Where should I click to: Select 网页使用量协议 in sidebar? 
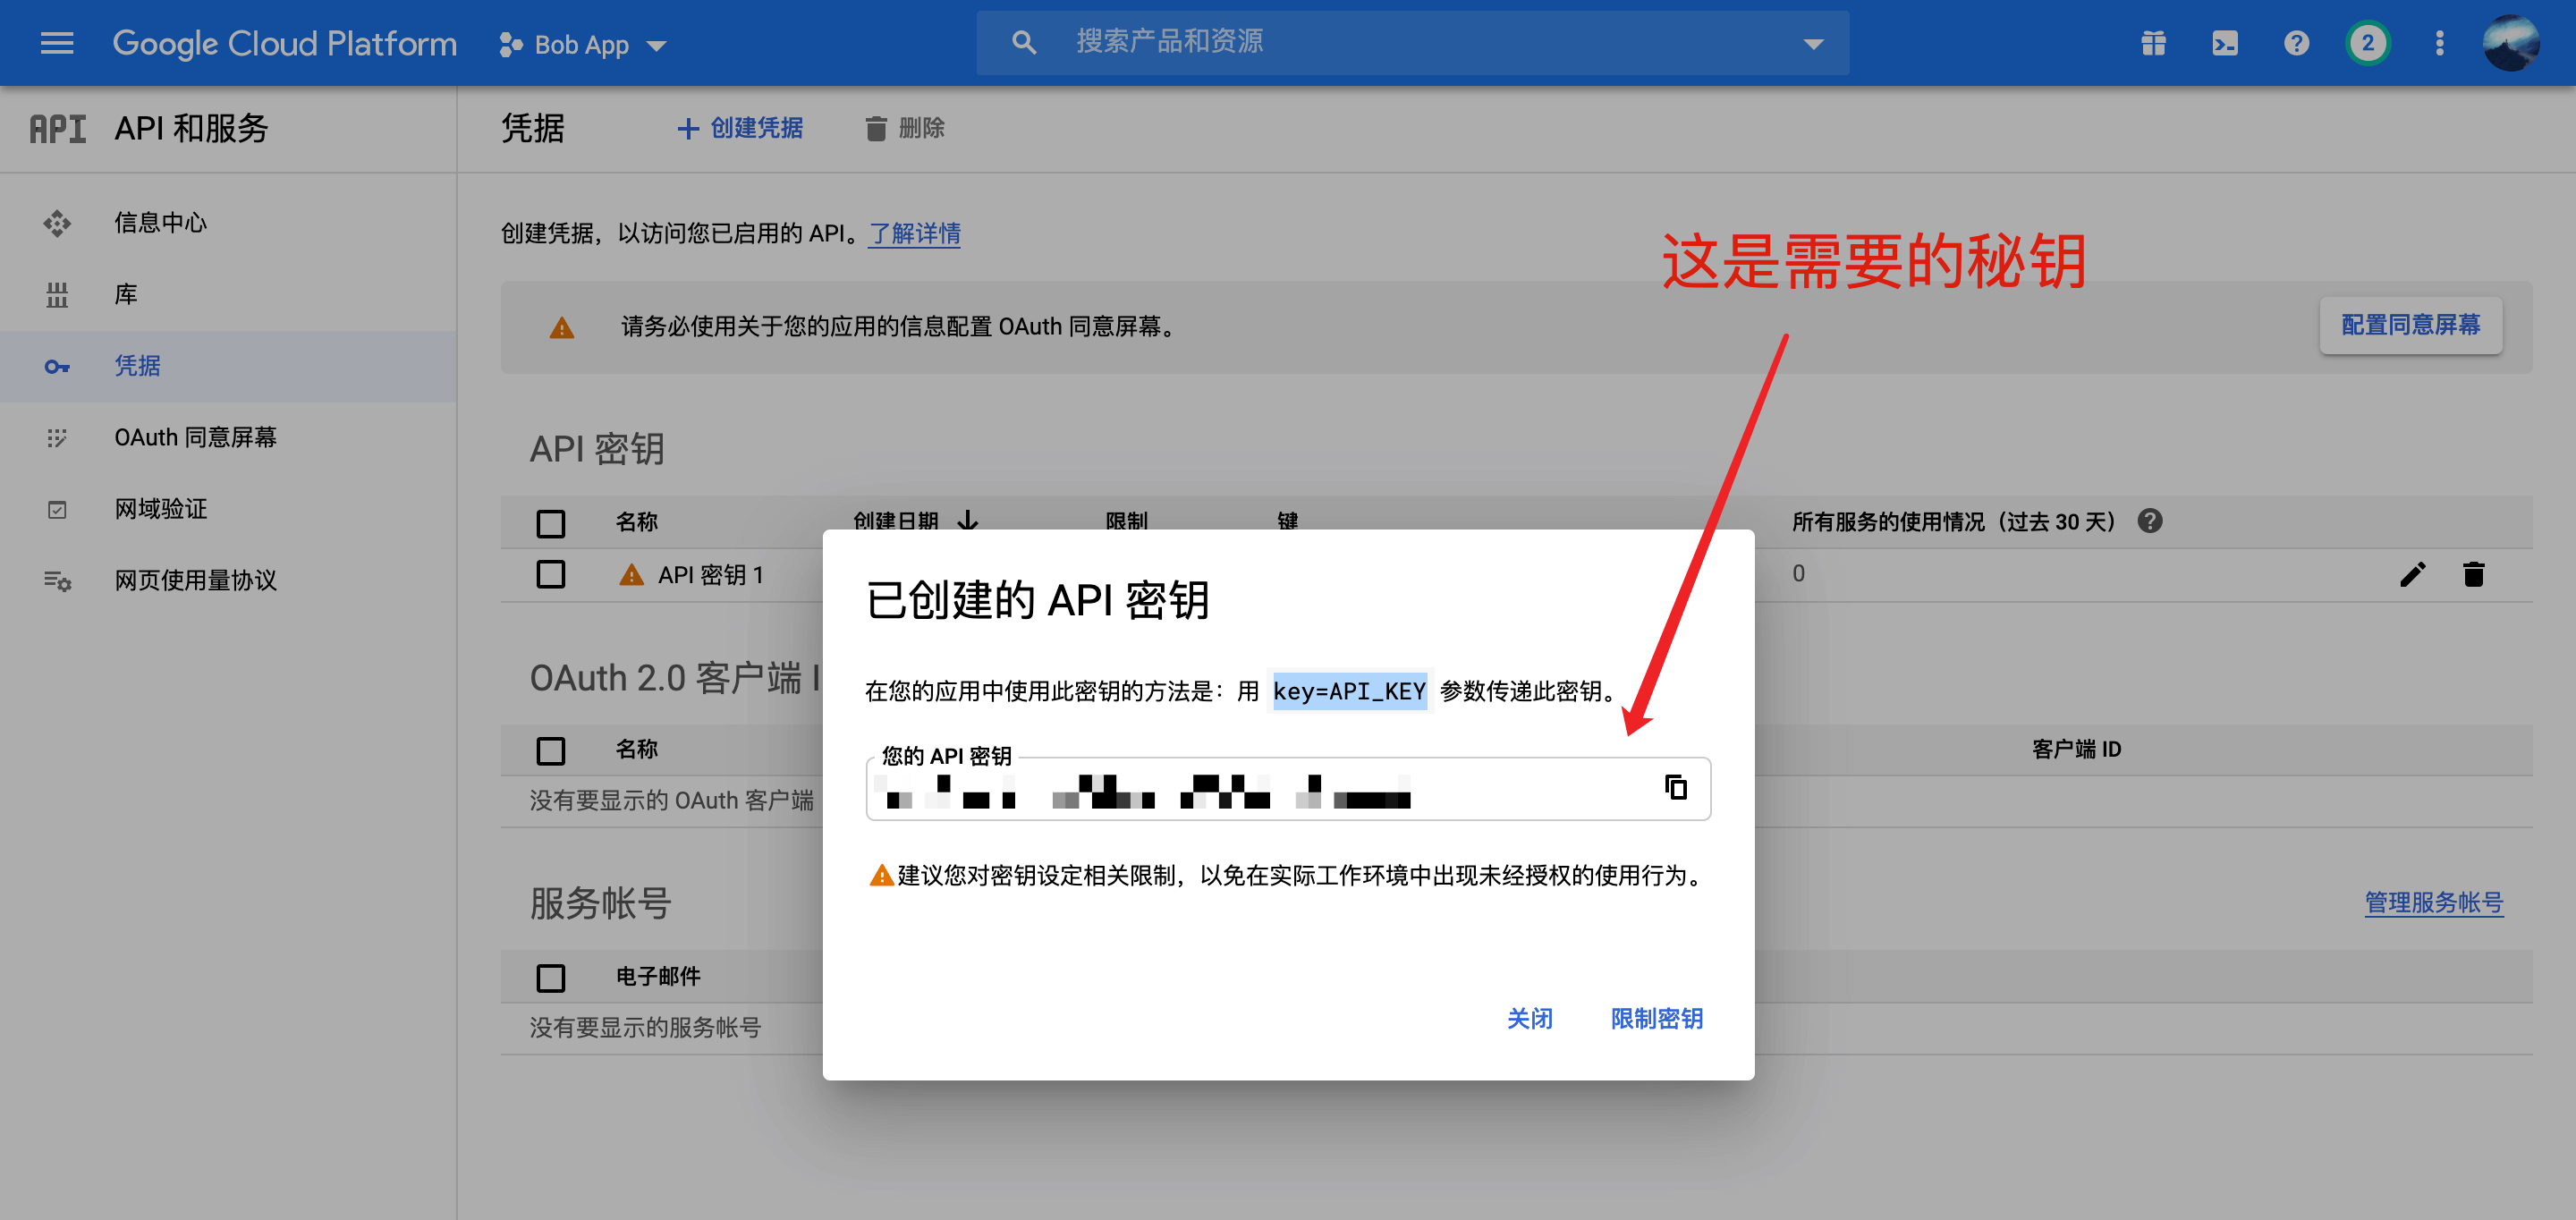228,581
